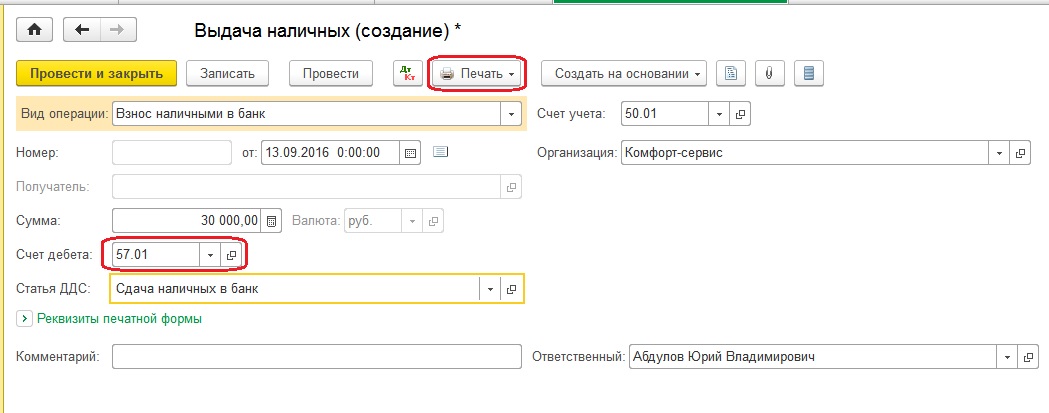Click the Провести button
The height and width of the screenshot is (413, 1049).
tap(331, 74)
